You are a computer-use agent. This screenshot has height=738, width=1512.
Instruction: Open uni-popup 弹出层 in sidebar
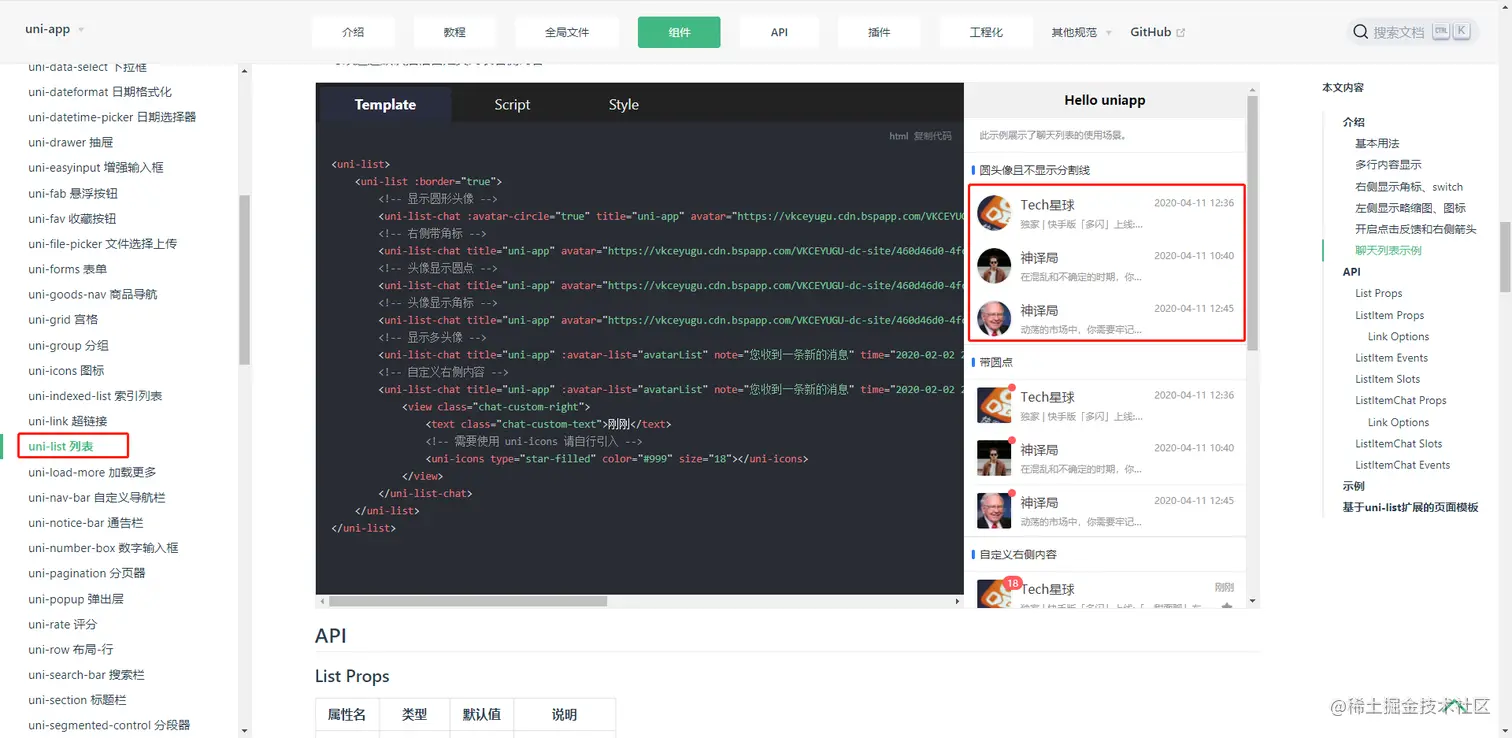tap(76, 598)
